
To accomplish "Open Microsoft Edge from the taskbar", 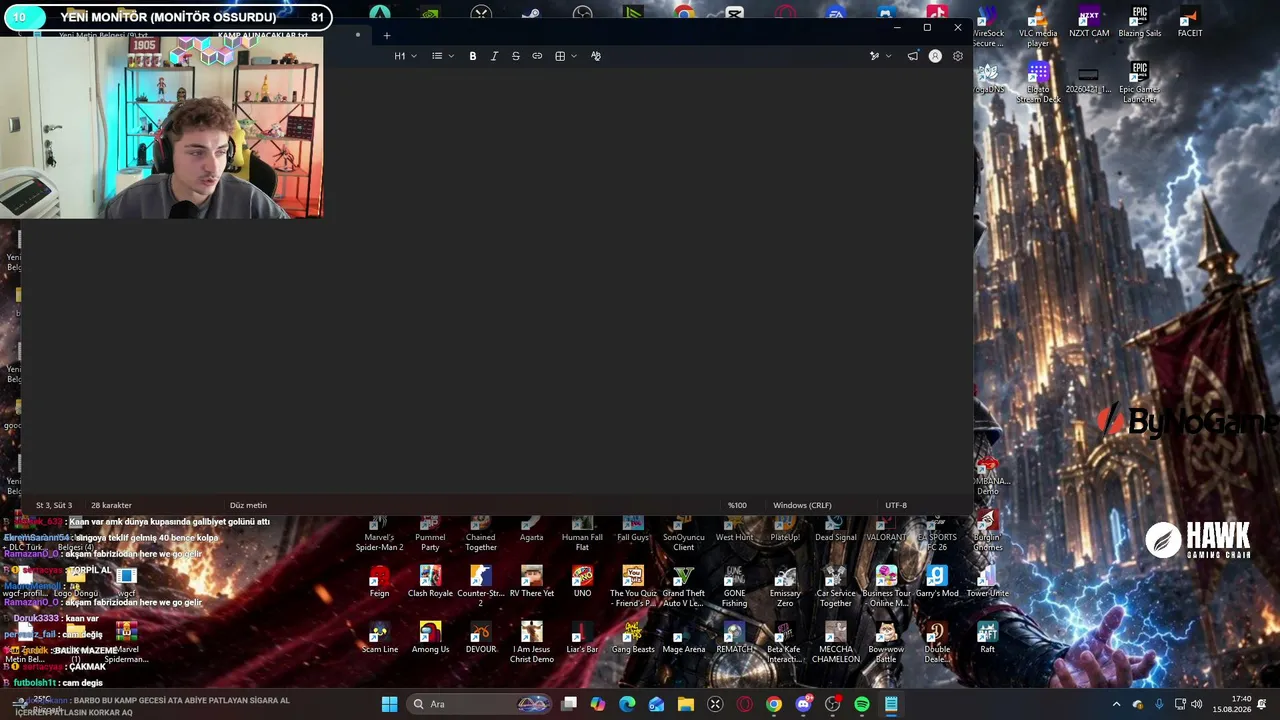I will [x=627, y=704].
